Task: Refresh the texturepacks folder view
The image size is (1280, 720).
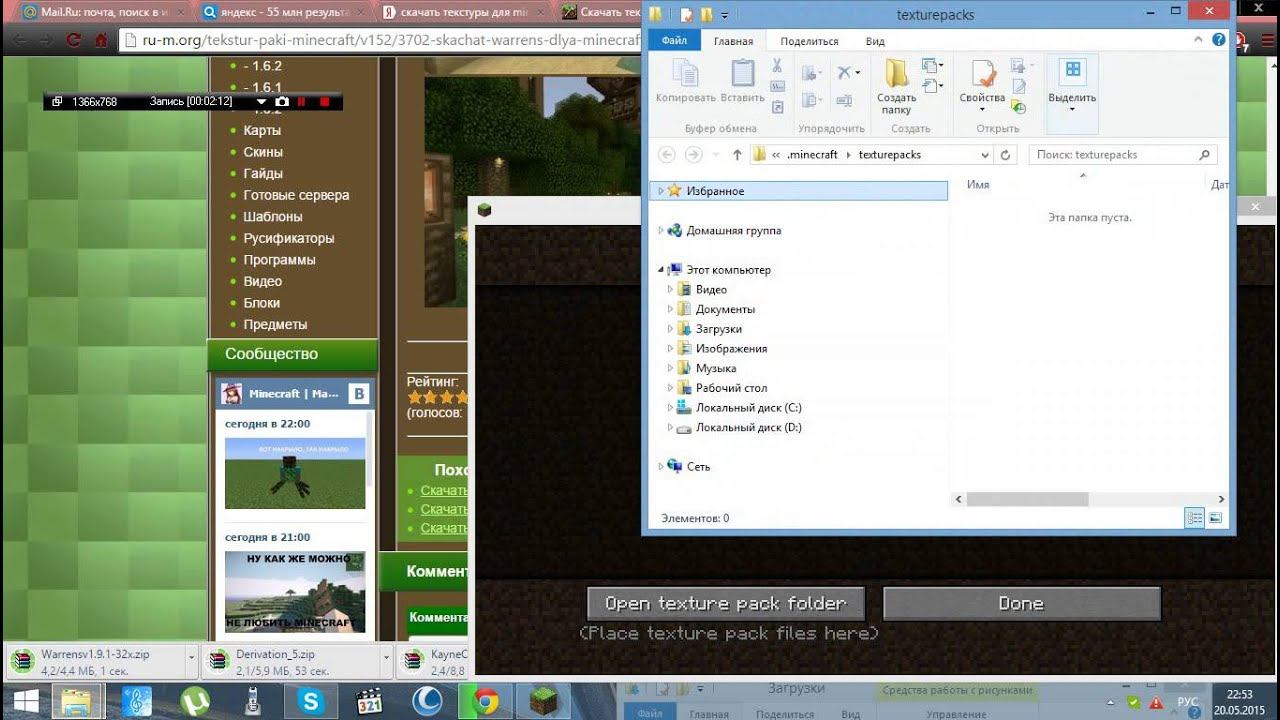Action: pos(1006,155)
